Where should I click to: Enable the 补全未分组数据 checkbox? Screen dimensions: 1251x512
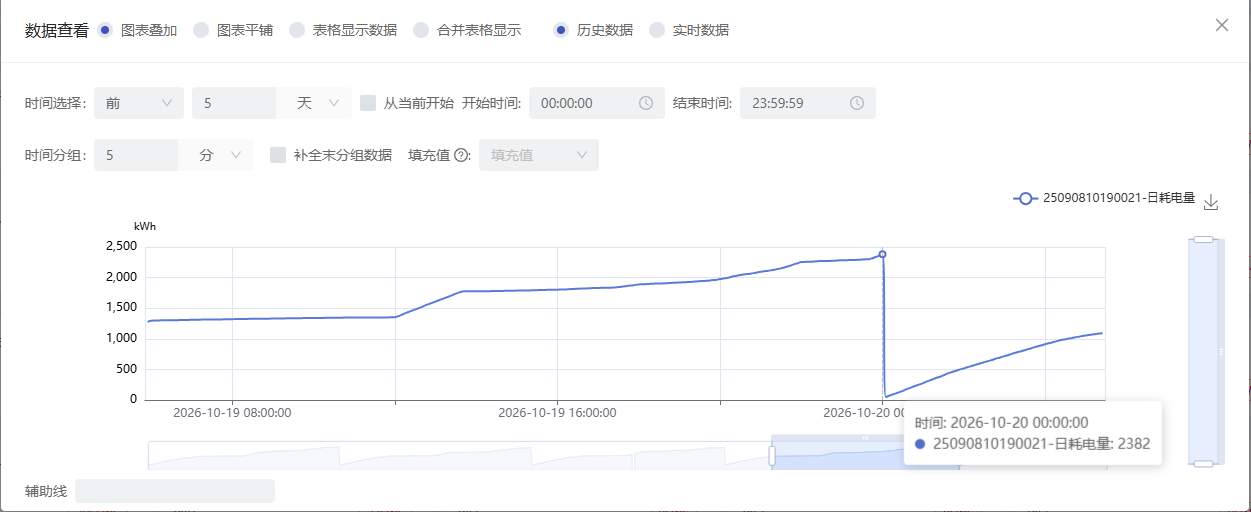(278, 155)
